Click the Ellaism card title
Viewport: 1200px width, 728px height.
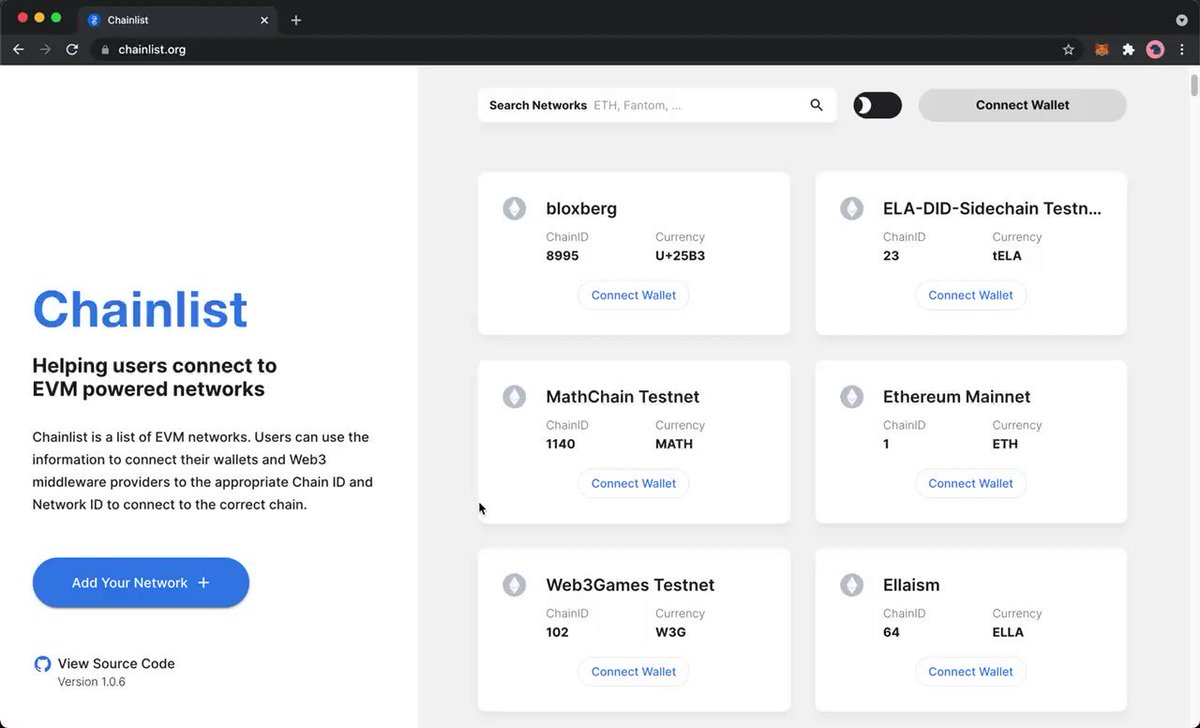click(911, 585)
